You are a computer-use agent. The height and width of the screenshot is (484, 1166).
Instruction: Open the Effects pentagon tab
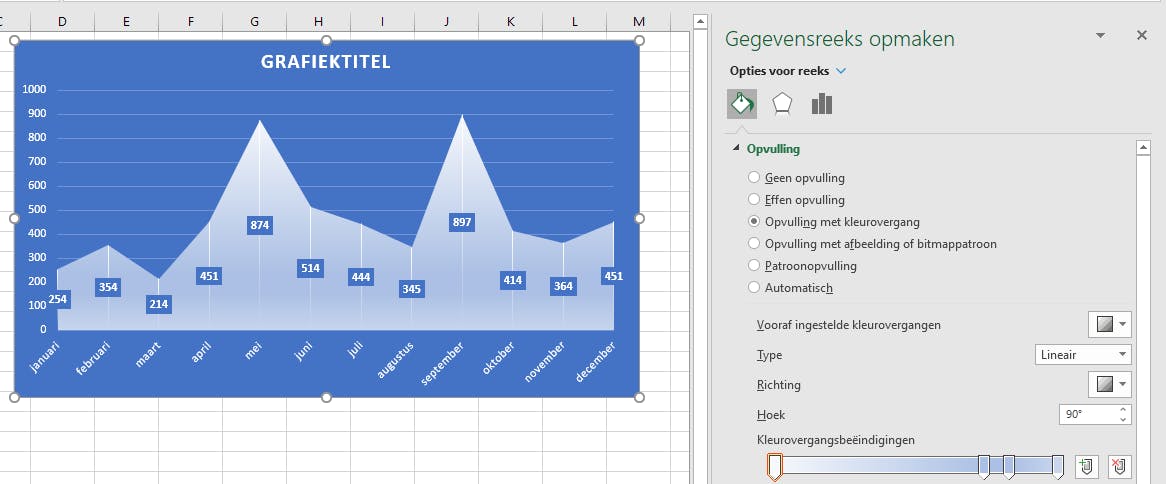coord(782,103)
